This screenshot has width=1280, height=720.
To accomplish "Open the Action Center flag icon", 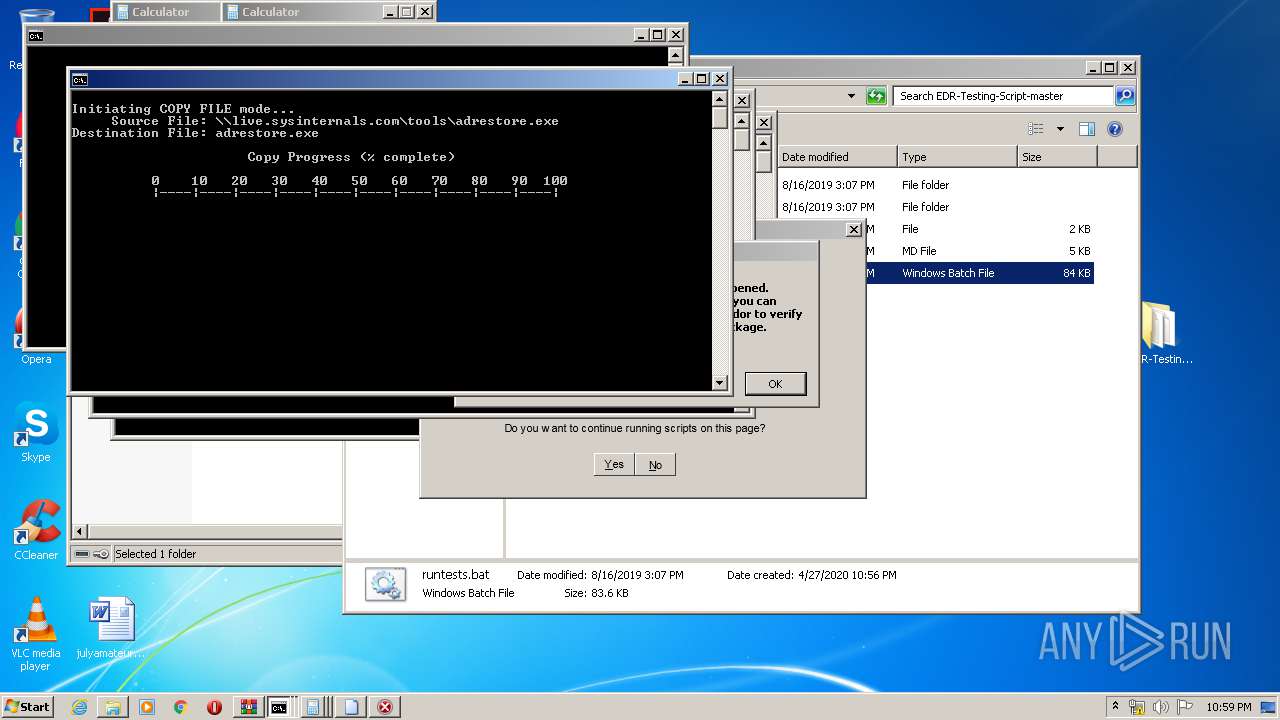I will tap(1185, 707).
